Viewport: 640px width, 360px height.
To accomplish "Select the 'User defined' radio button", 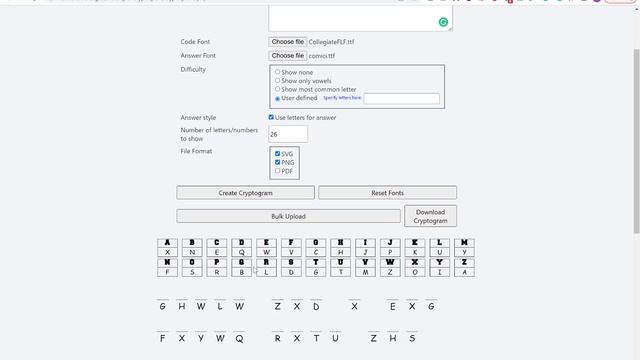I will (x=278, y=98).
